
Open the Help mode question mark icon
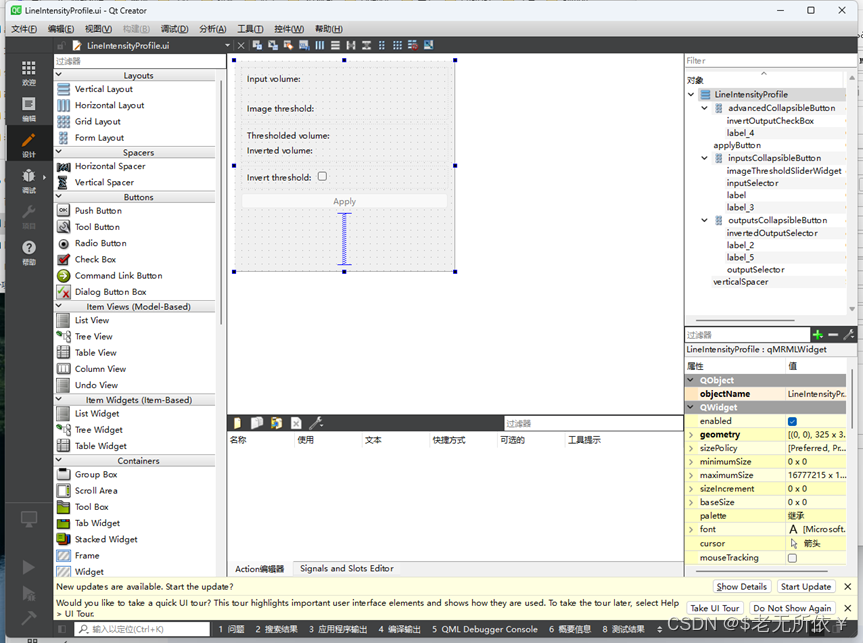point(29,253)
